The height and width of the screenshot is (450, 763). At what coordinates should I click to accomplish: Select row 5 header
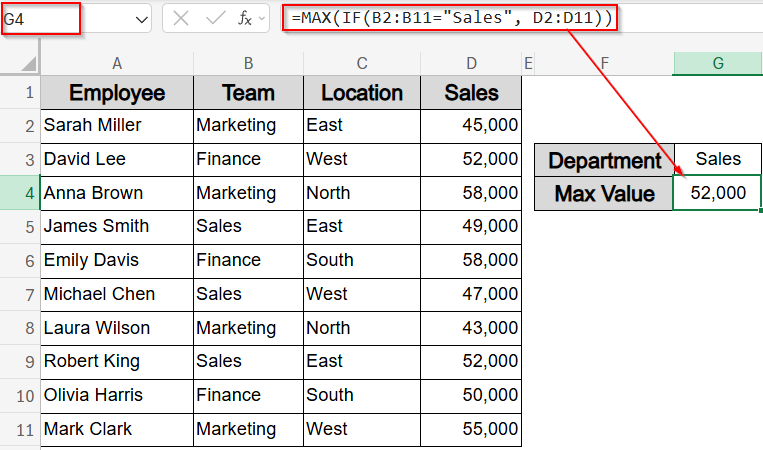pos(20,227)
